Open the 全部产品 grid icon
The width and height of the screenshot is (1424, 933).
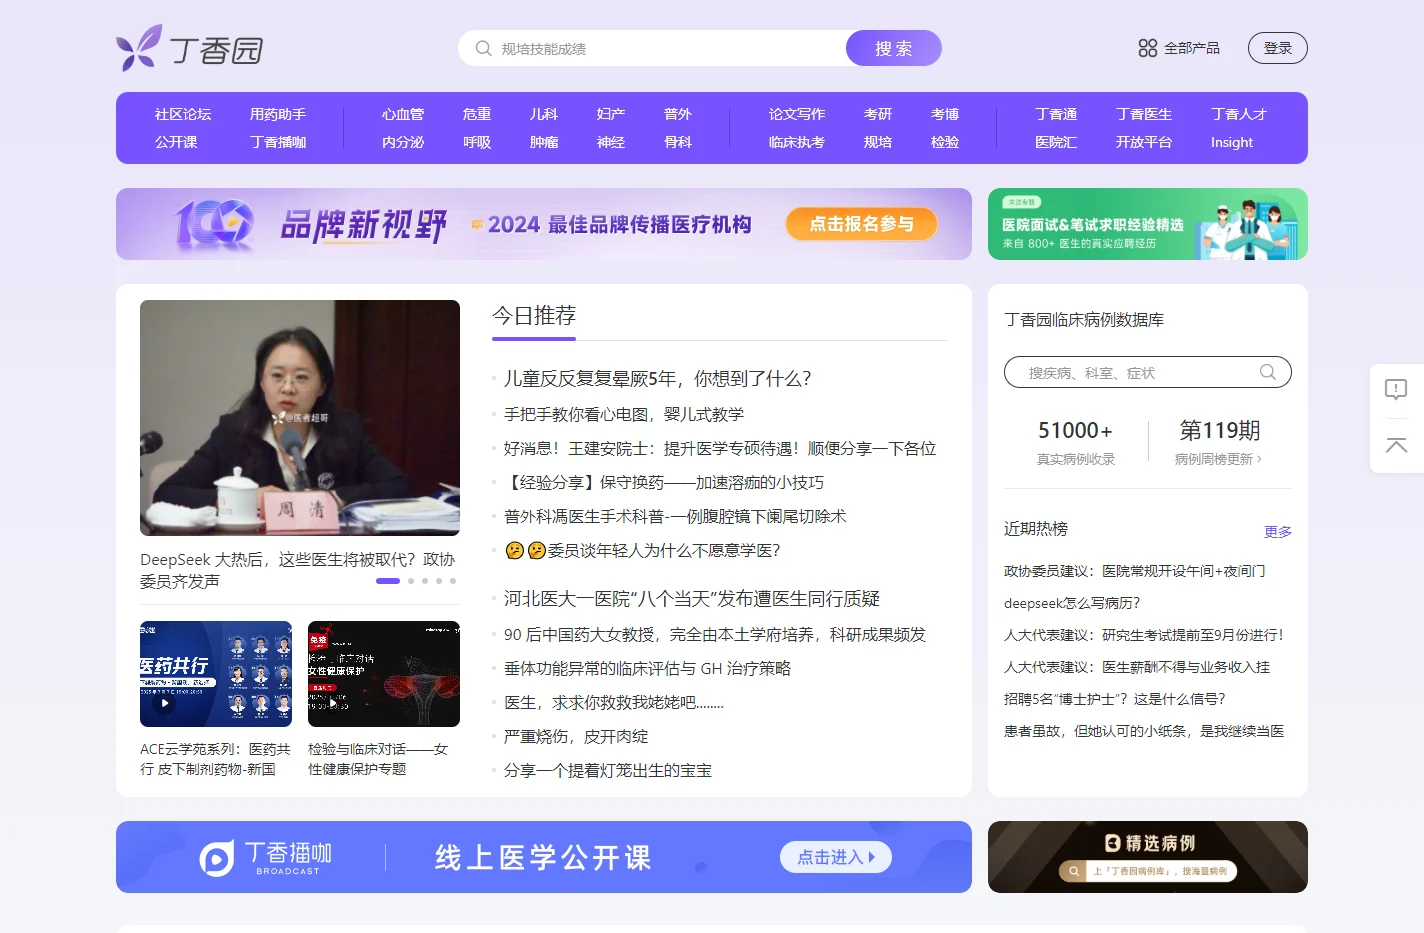(1147, 48)
